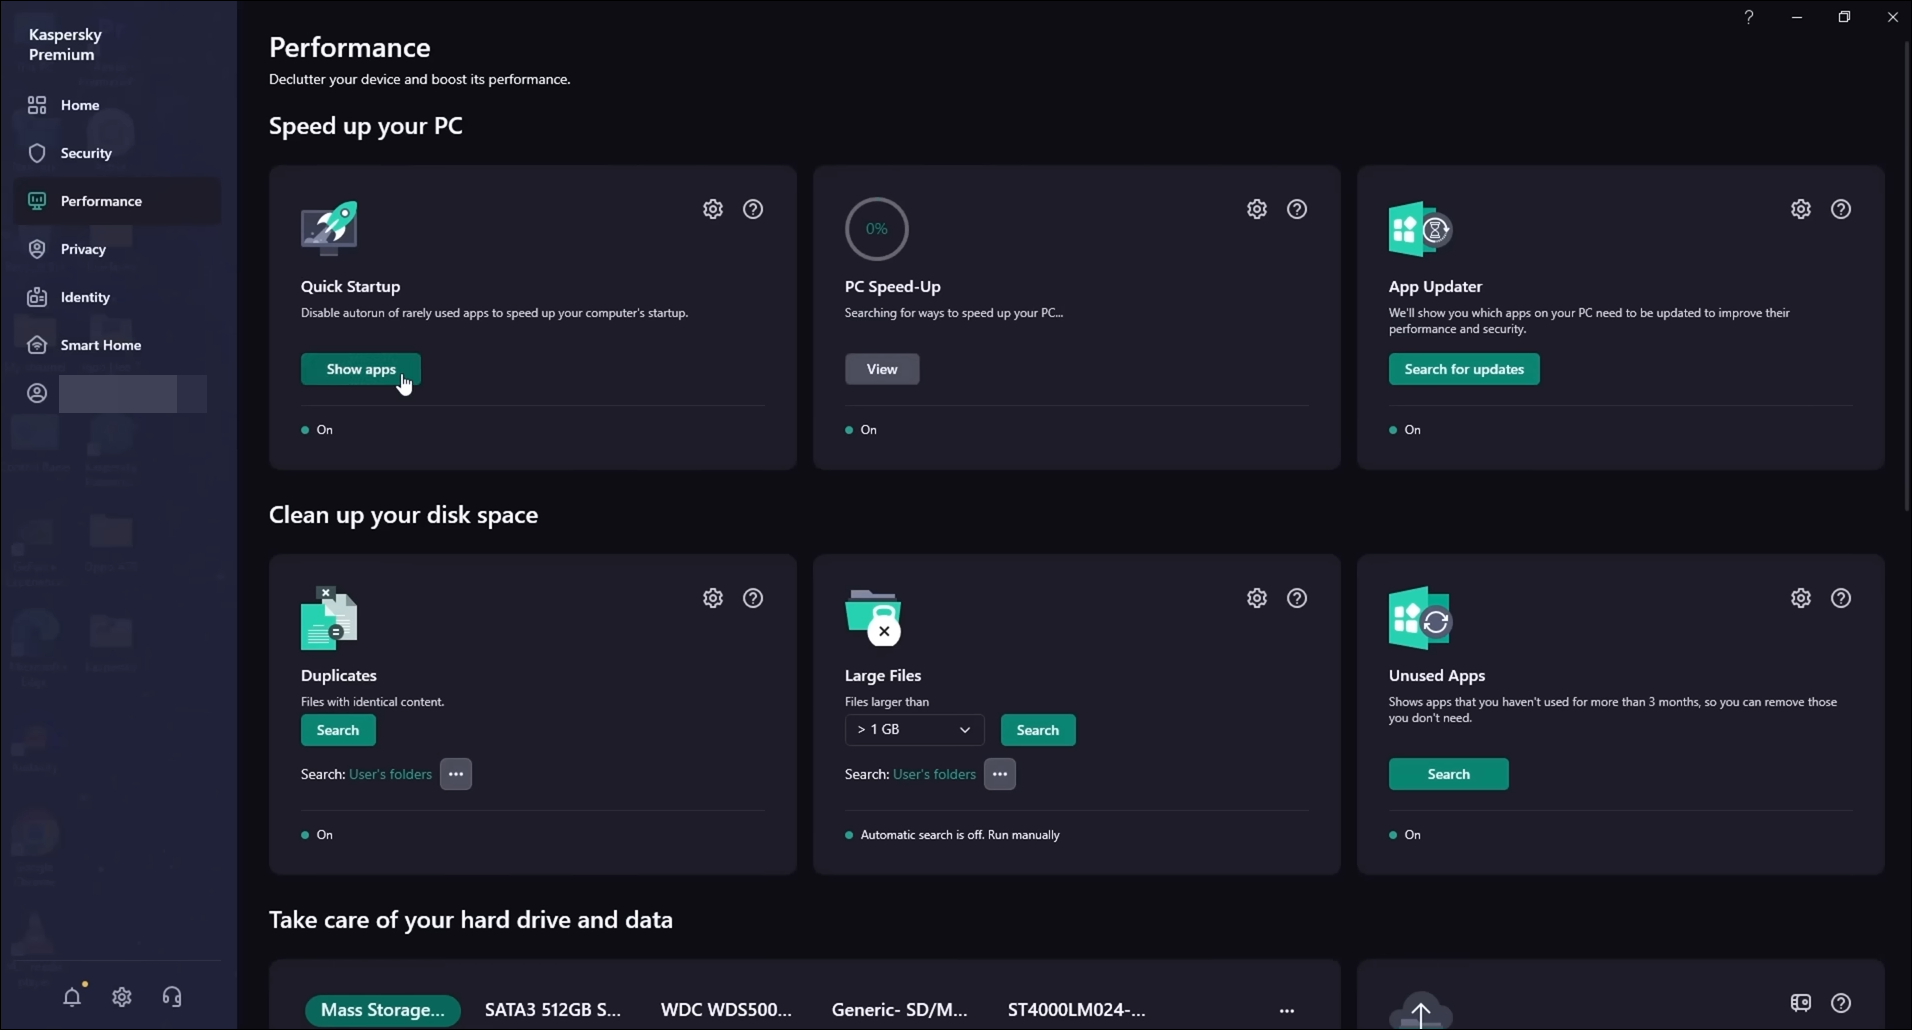This screenshot has height=1030, width=1912.
Task: Open help for PC Speed-Up
Action: pos(1296,209)
